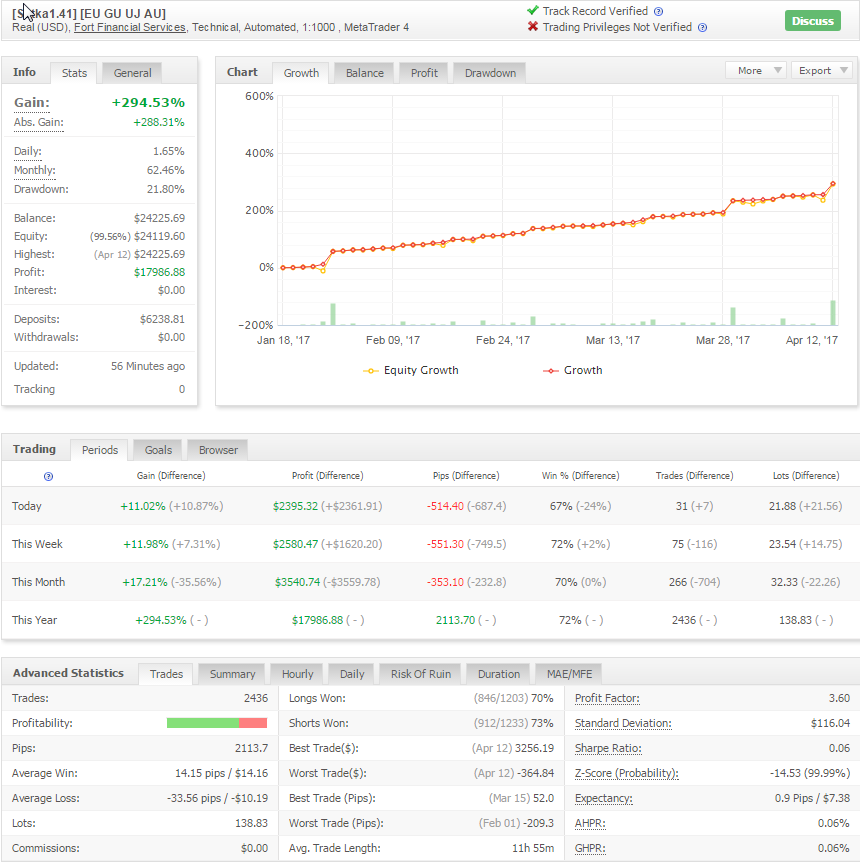
Task: Open the Browser tab in Trading
Action: (218, 450)
